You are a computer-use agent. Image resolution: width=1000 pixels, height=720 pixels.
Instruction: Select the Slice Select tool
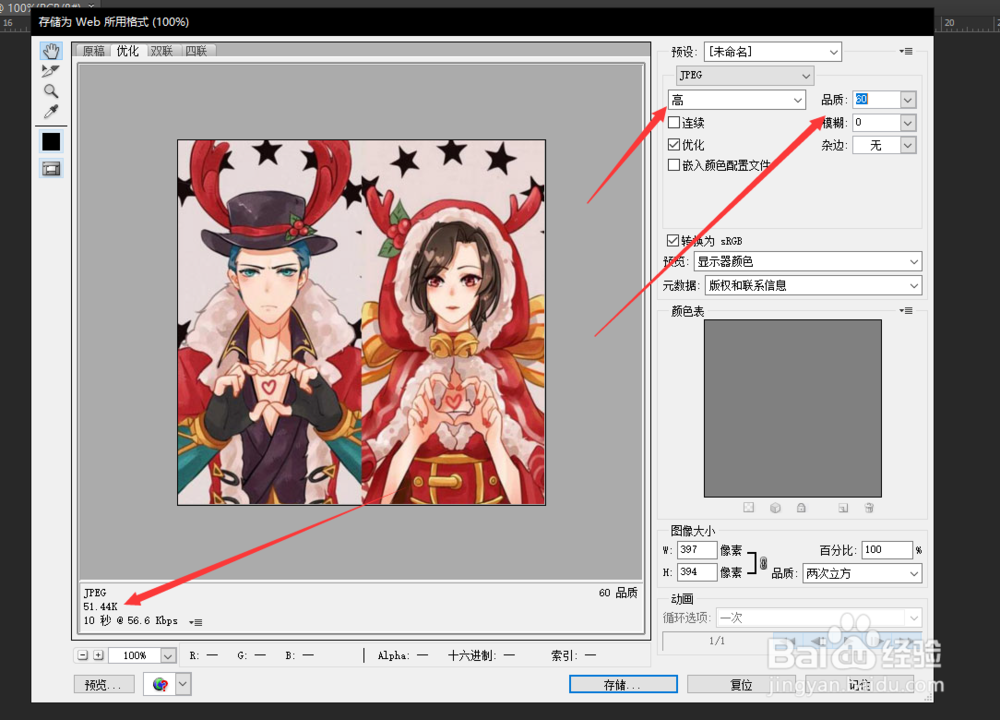(x=51, y=71)
